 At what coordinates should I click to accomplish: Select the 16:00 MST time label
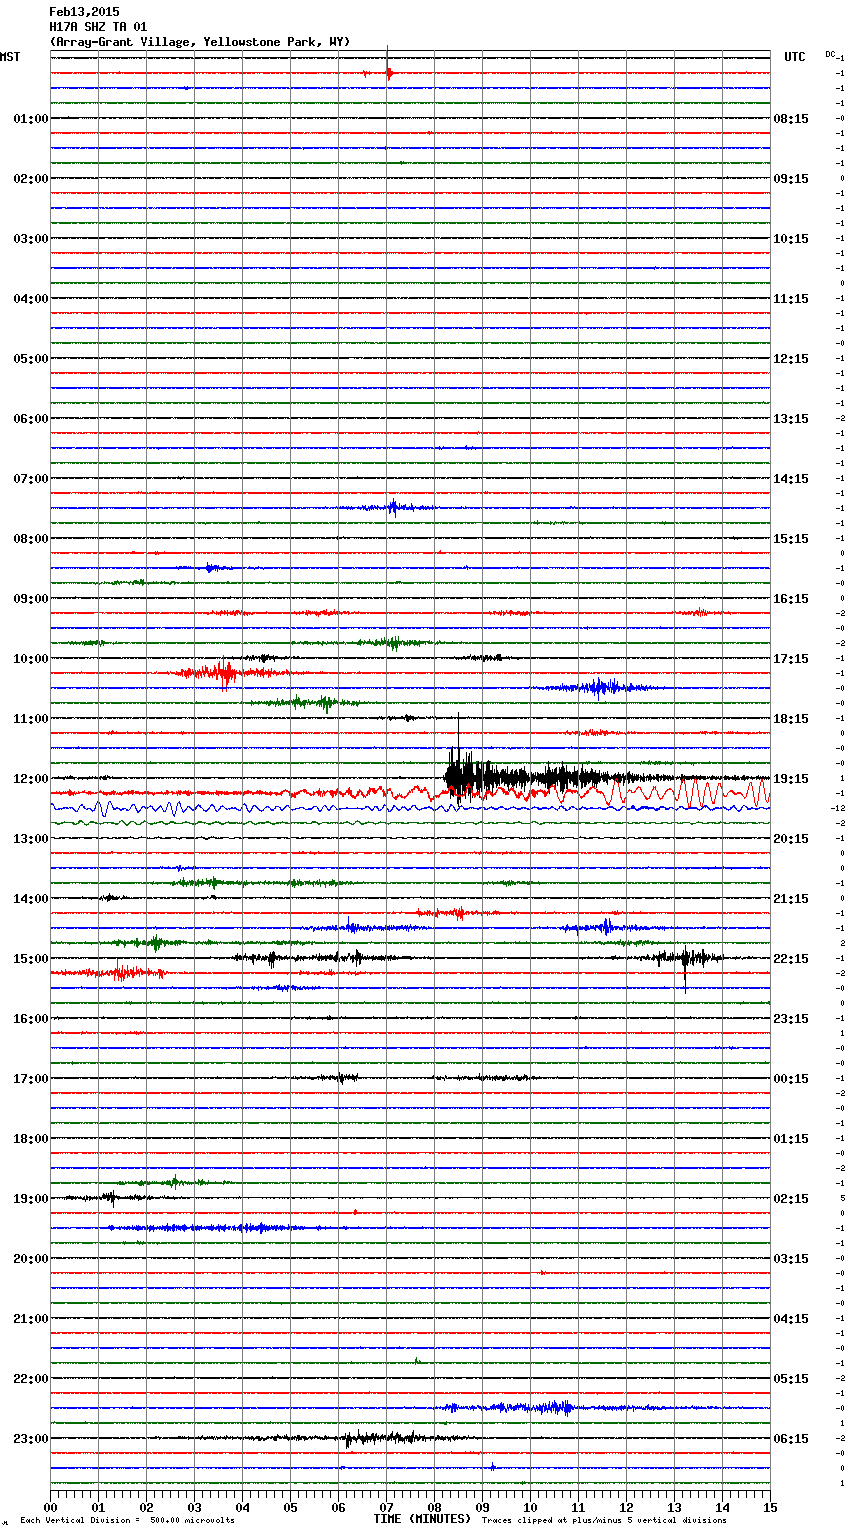[31, 1019]
